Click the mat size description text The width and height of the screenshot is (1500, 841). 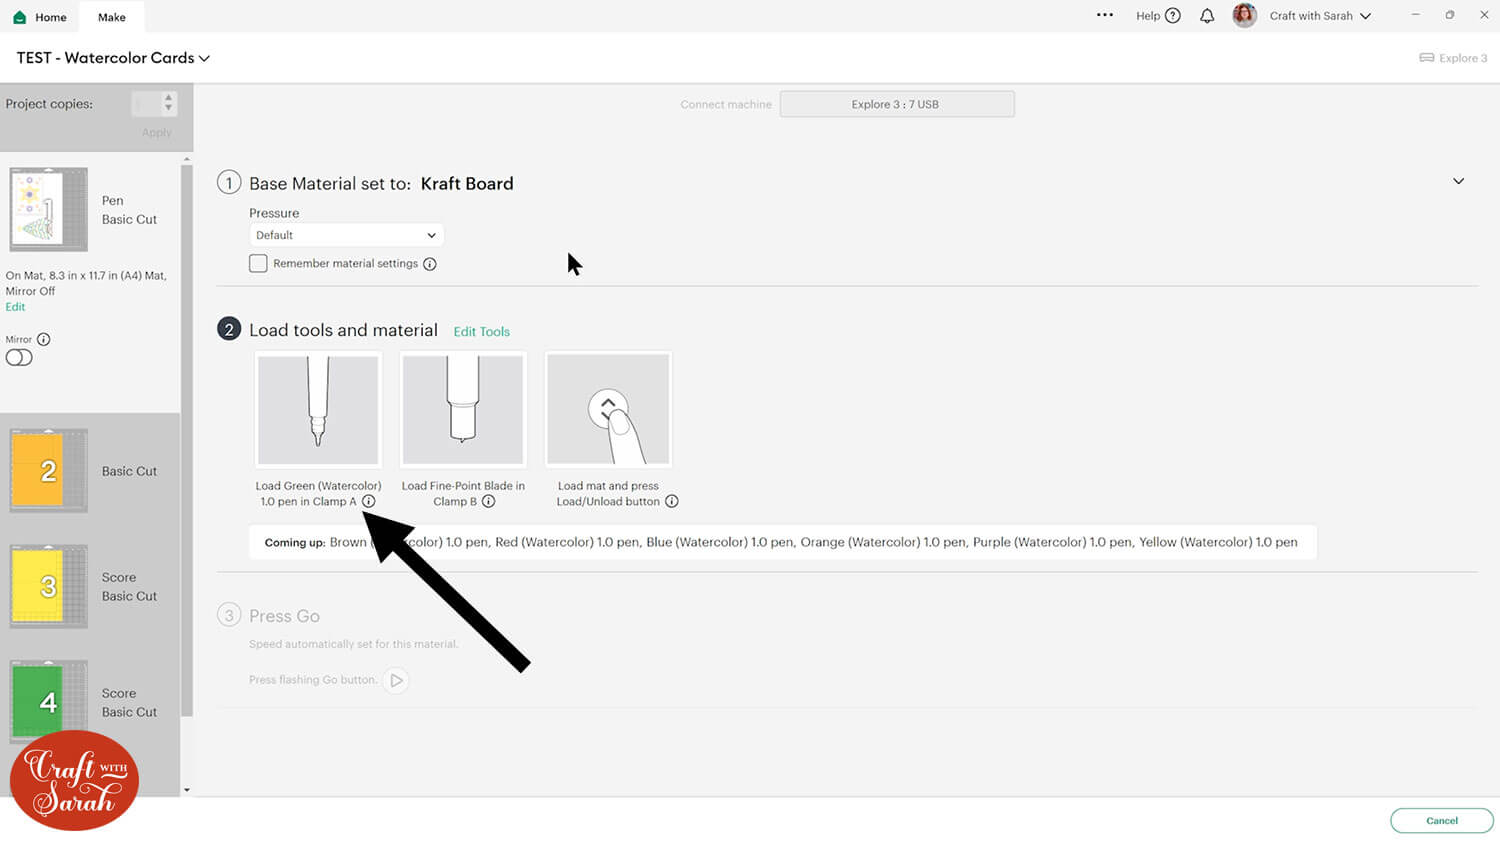point(86,283)
